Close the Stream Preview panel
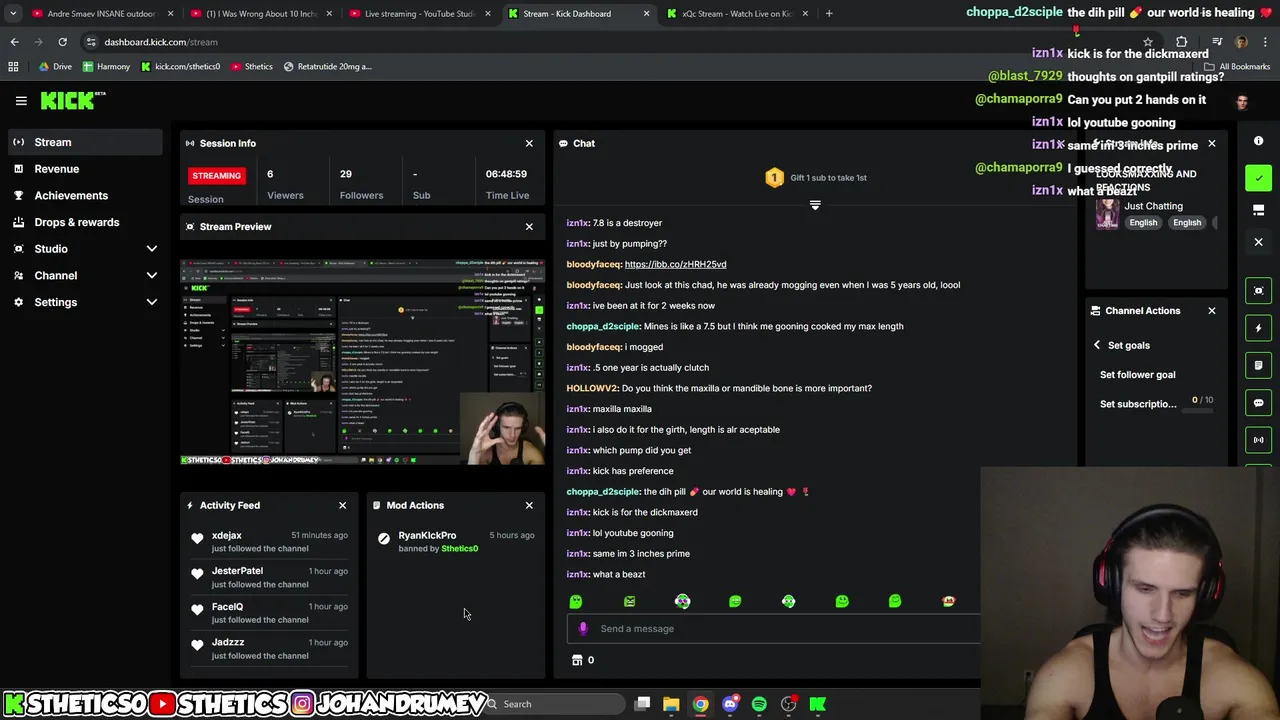The height and width of the screenshot is (720, 1280). click(x=529, y=226)
